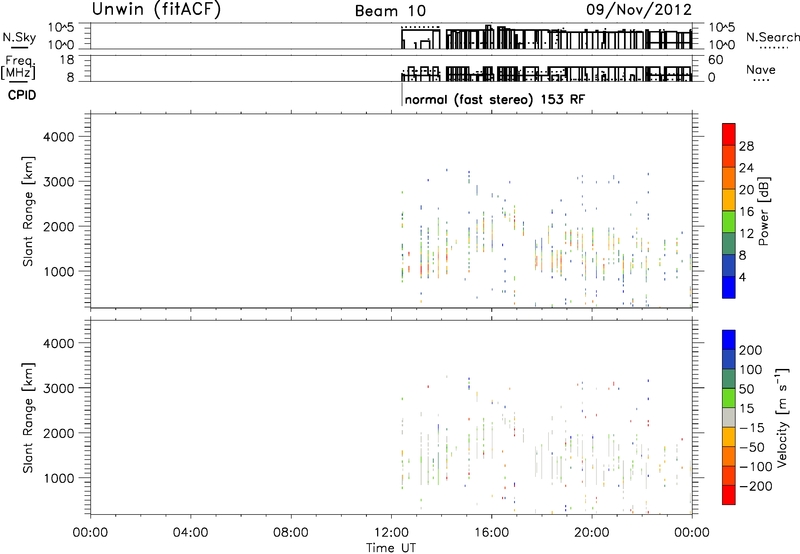Click the '08:00' time axis tick label
800x554 pixels.
coord(291,533)
